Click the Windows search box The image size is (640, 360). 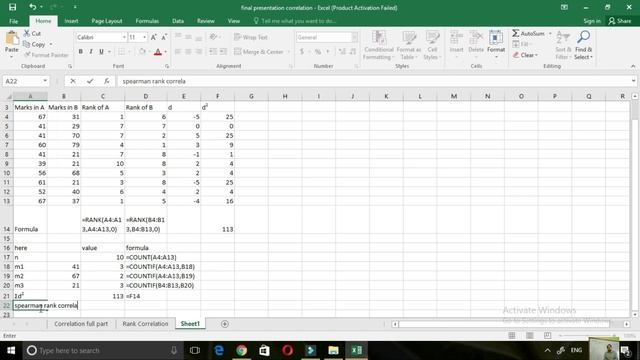(x=102, y=350)
